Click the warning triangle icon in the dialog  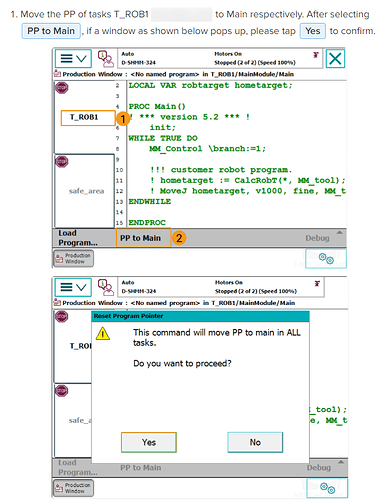point(103,333)
